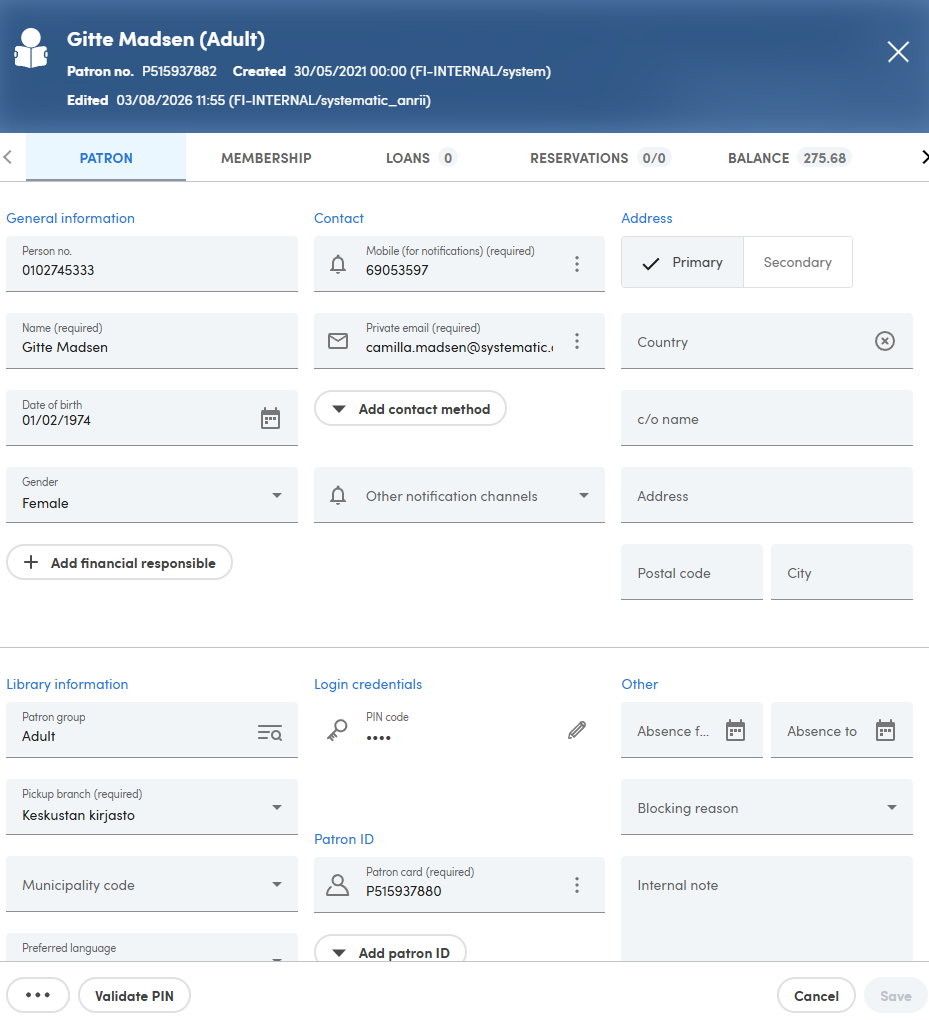Click the Validate PIN button
Screen dimensions: 929x1020
click(x=134, y=995)
